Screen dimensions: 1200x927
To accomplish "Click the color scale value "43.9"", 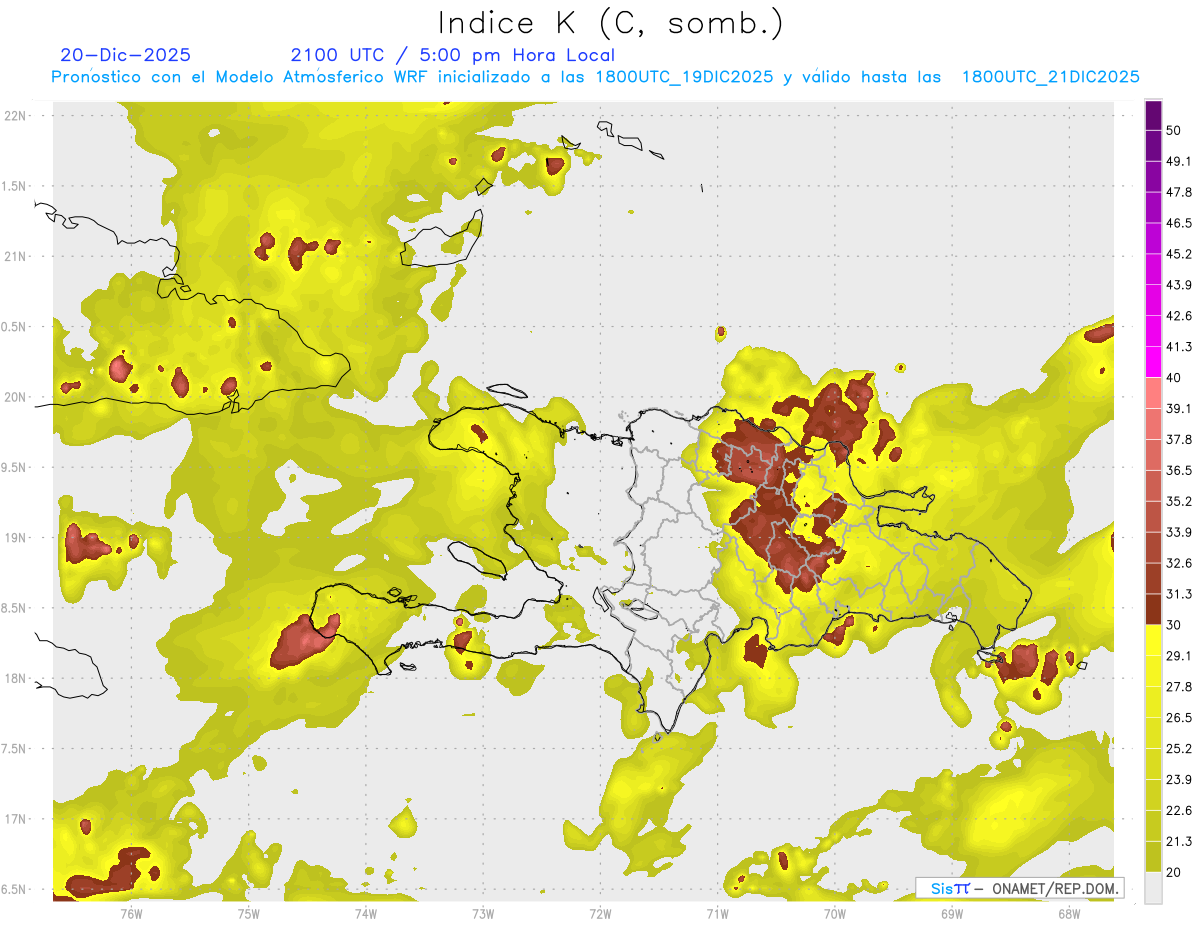I will [1179, 285].
